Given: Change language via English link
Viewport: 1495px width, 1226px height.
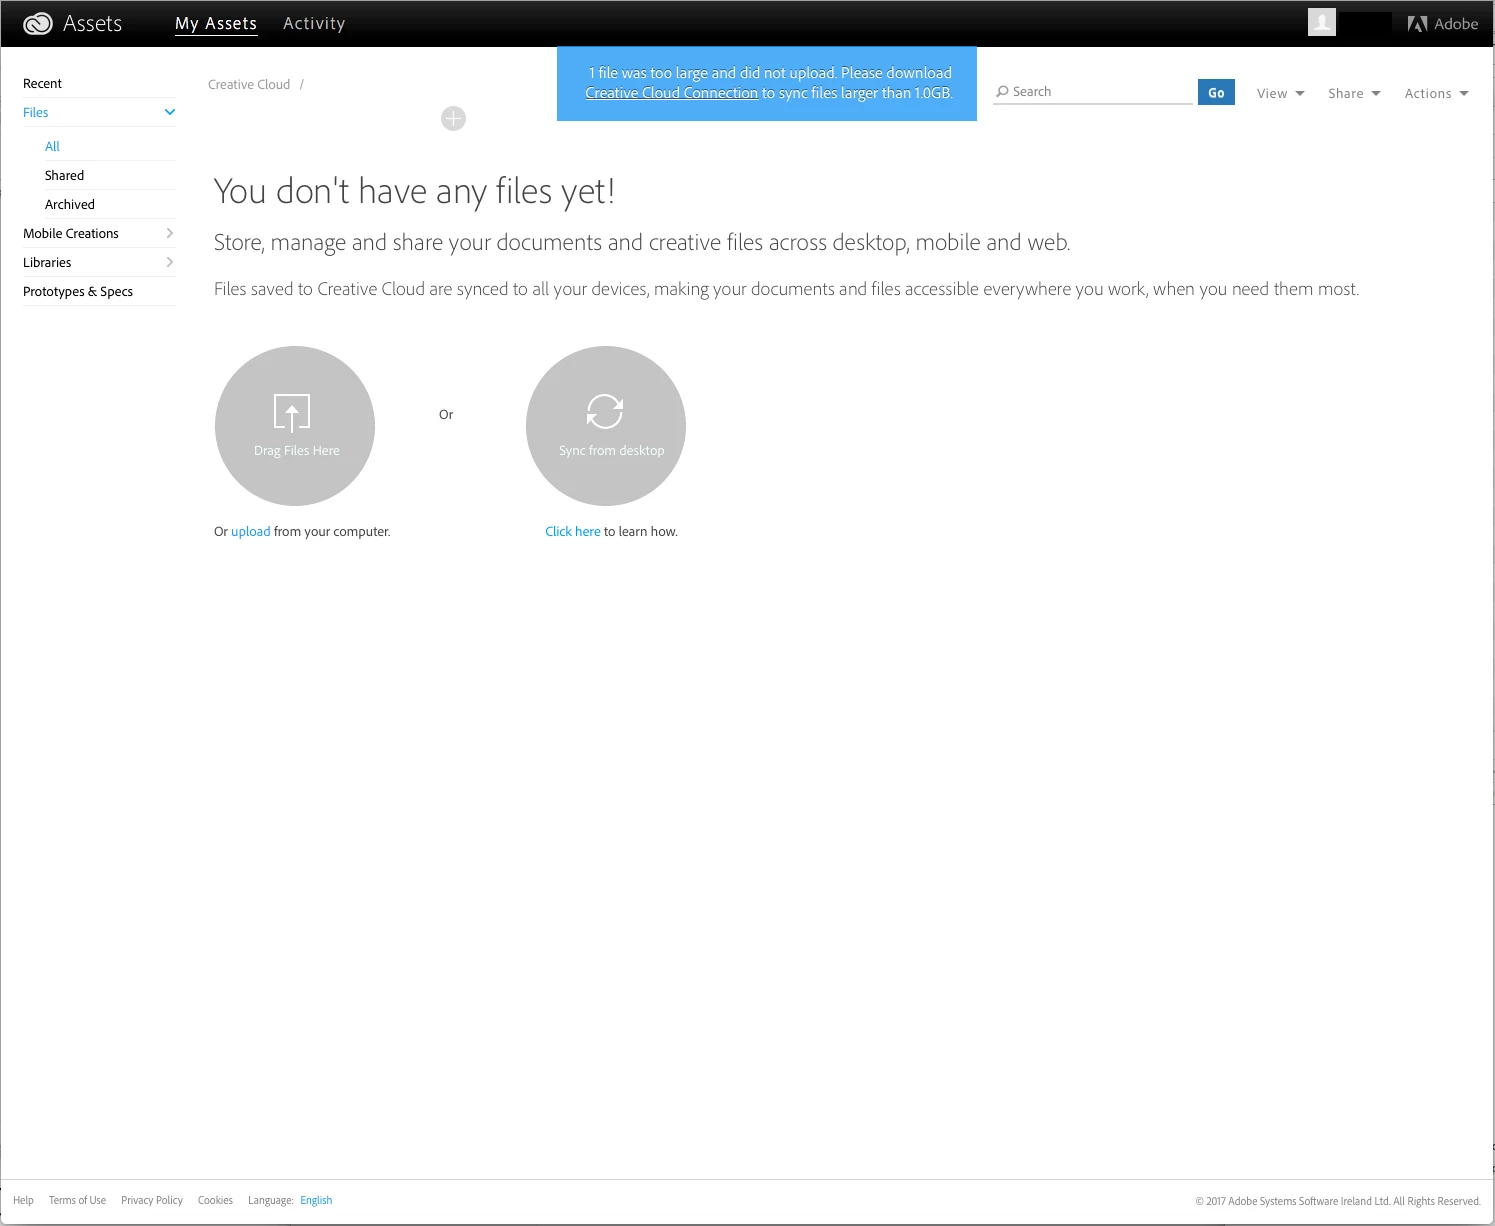Looking at the screenshot, I should (x=316, y=1200).
